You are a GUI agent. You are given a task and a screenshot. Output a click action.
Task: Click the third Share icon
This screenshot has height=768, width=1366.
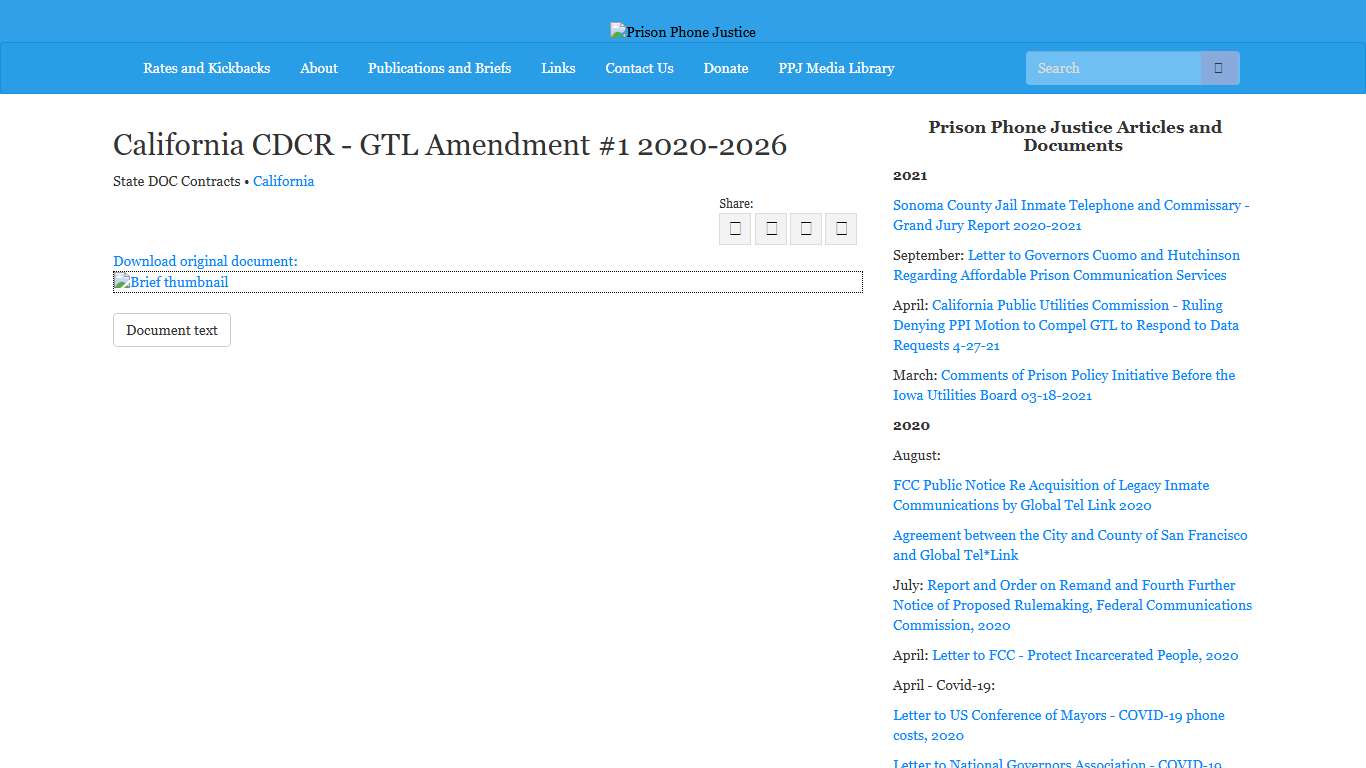click(805, 228)
